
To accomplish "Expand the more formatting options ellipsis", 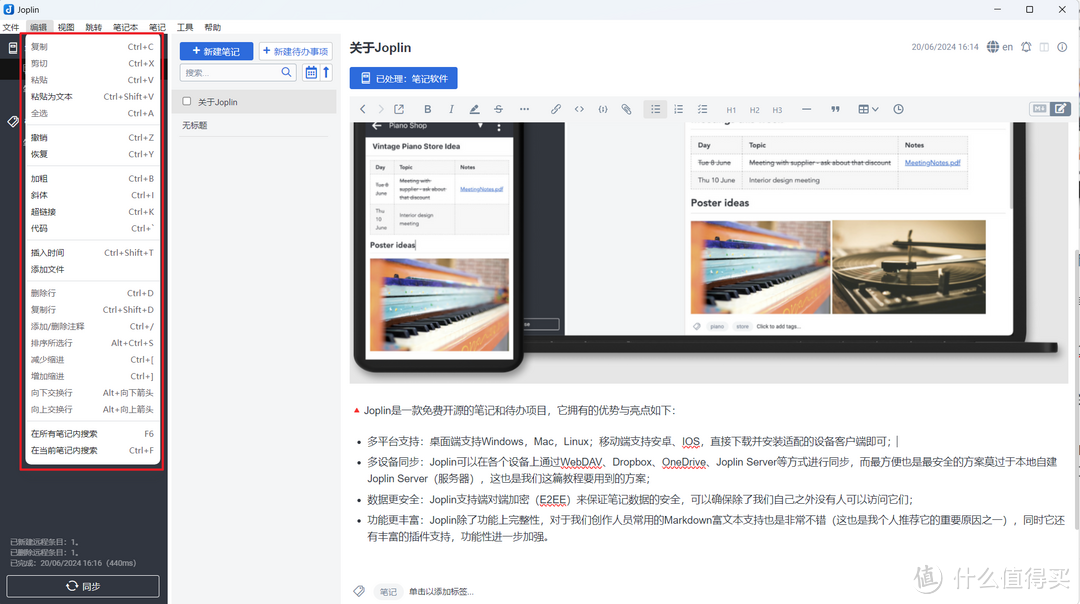I will tap(524, 109).
